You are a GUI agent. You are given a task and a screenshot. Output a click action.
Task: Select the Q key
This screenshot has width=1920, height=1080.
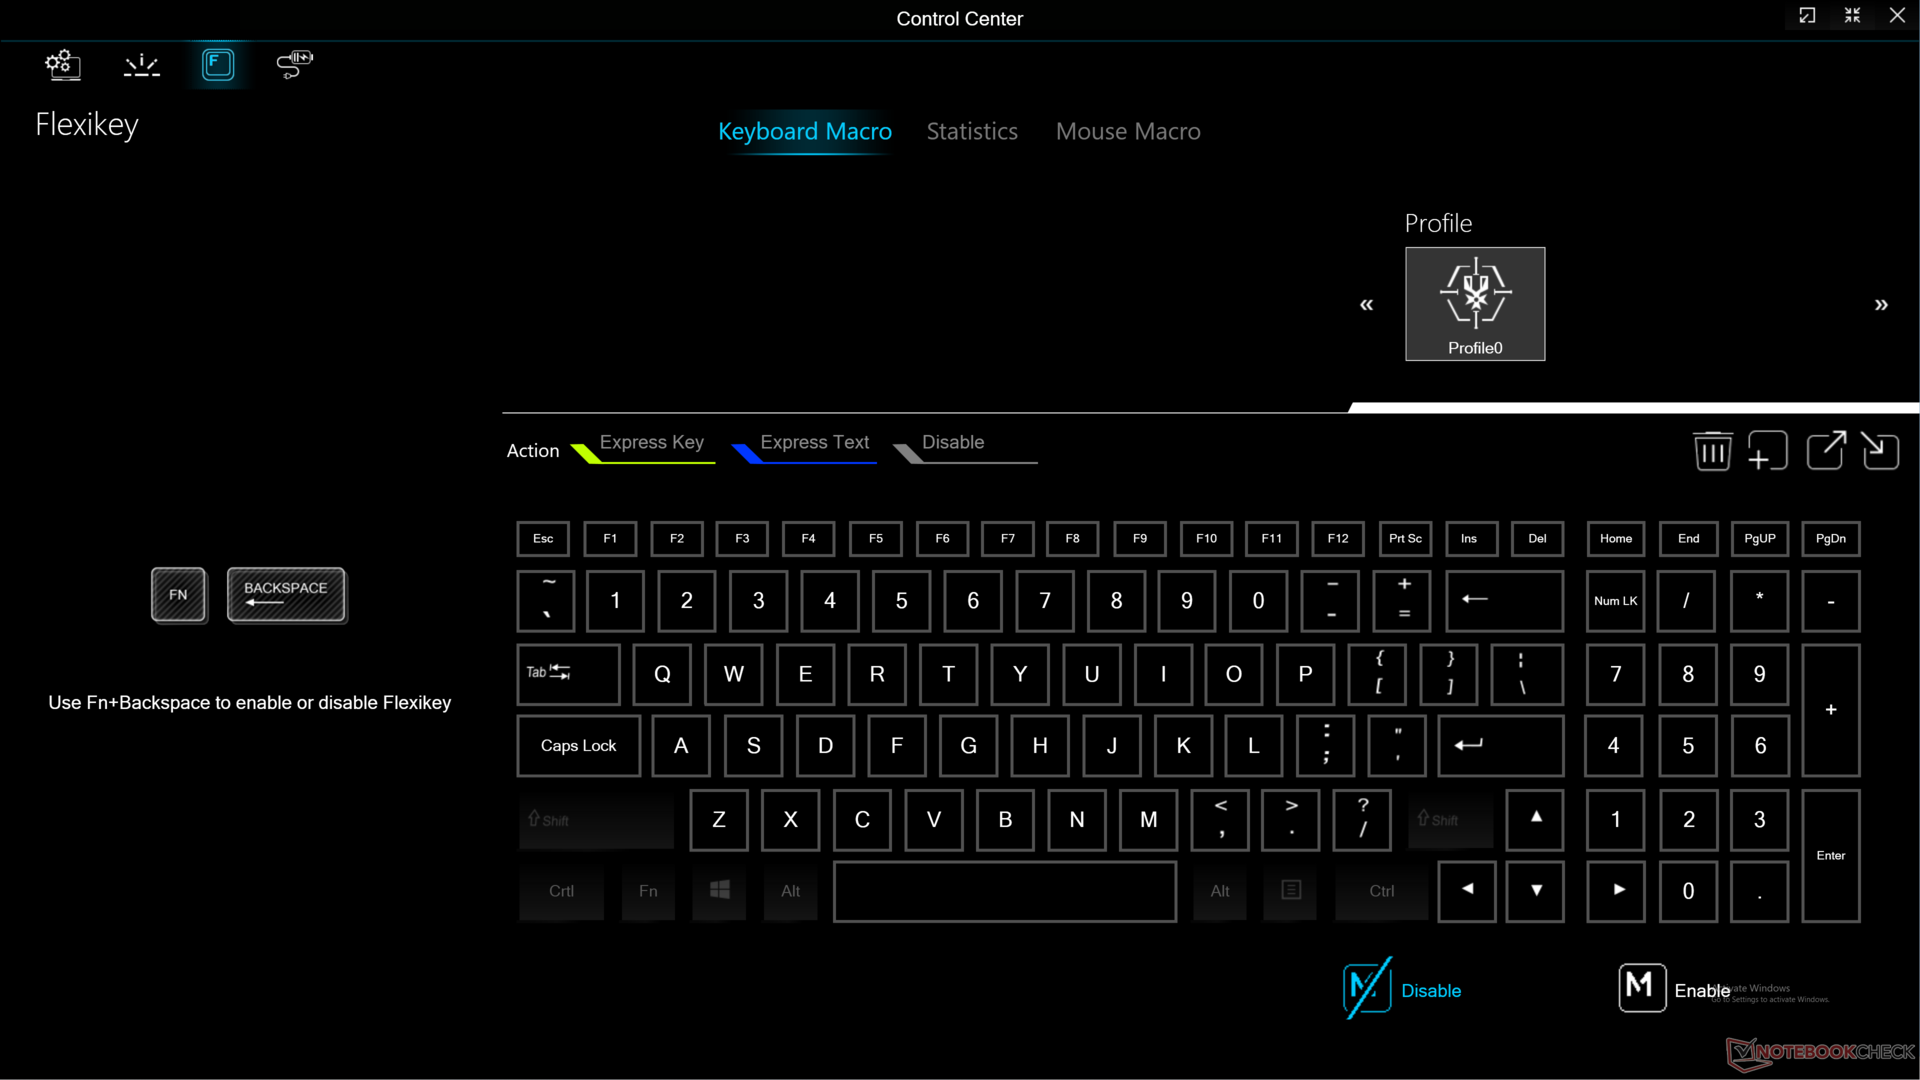coord(662,674)
